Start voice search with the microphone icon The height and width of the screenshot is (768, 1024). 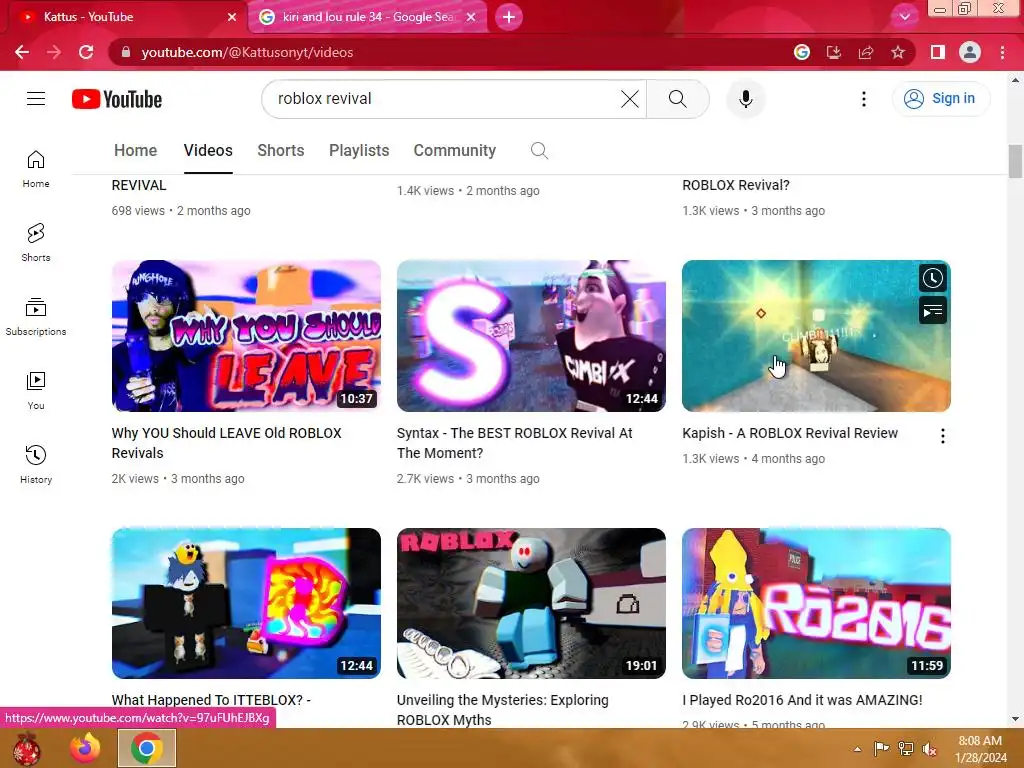coord(745,99)
